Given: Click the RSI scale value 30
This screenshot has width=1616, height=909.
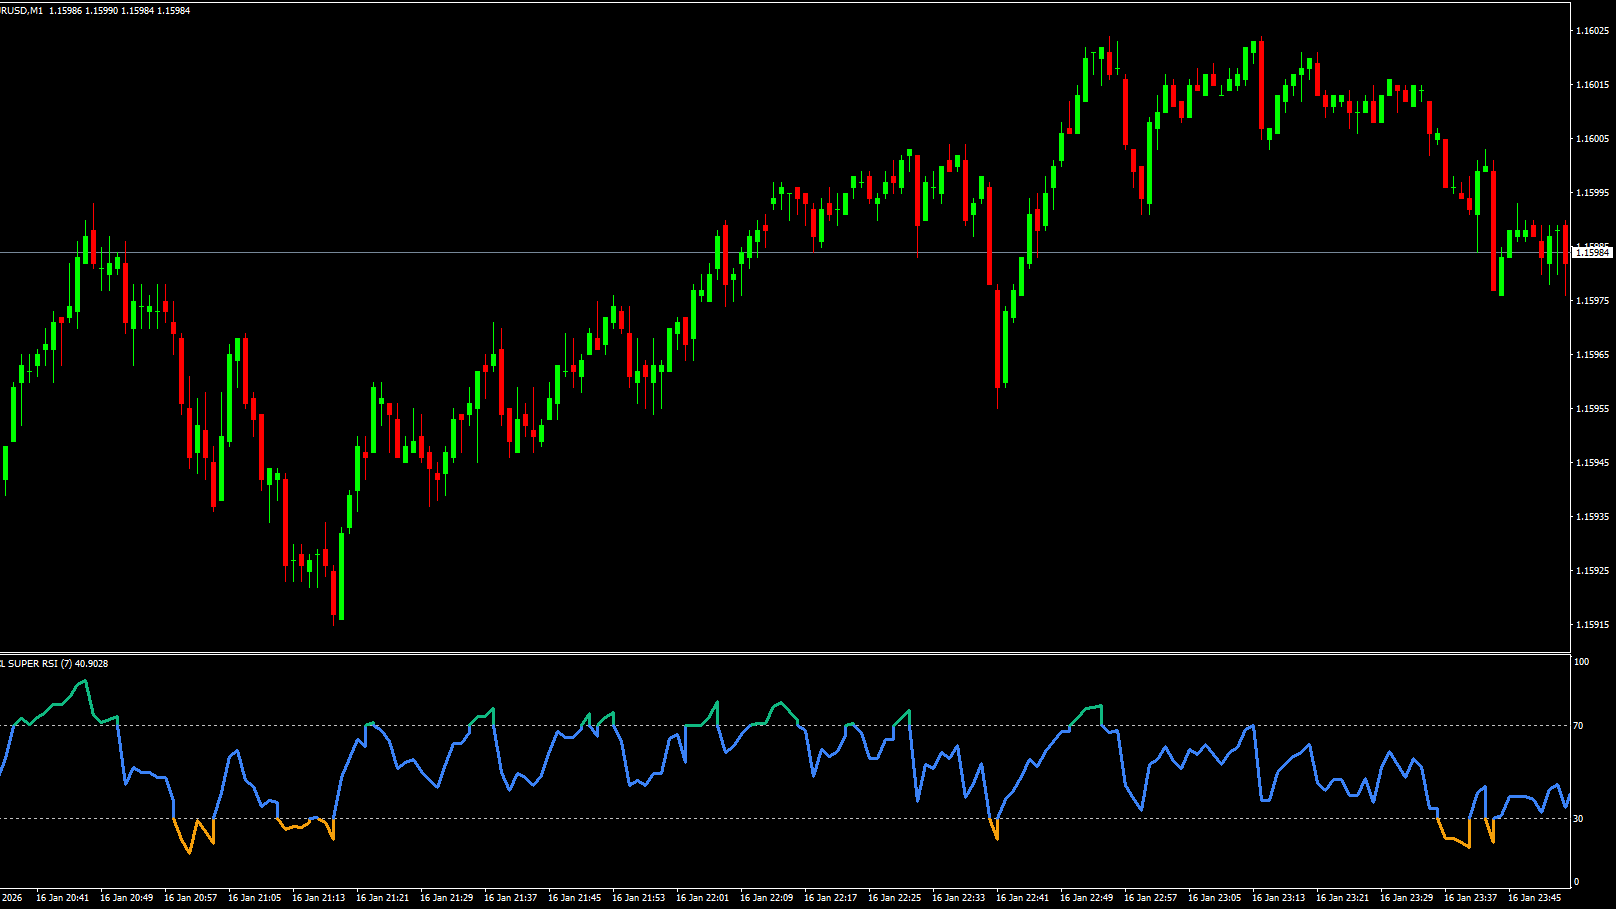Looking at the screenshot, I should click(1579, 819).
